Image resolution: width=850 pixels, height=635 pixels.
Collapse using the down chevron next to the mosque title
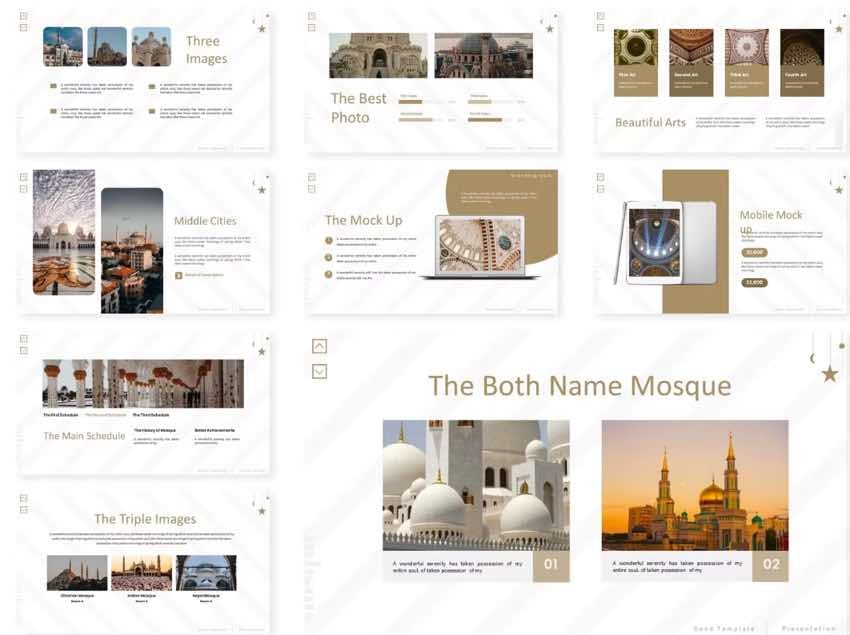[x=318, y=370]
